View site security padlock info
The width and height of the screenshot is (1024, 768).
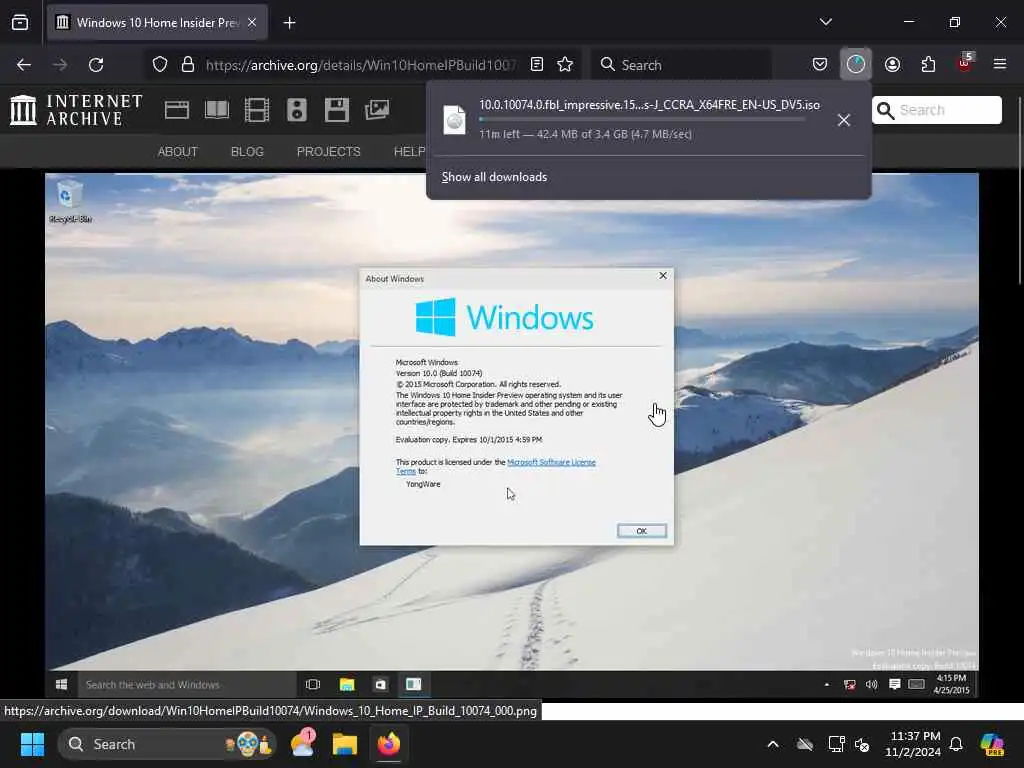pyautogui.click(x=188, y=65)
